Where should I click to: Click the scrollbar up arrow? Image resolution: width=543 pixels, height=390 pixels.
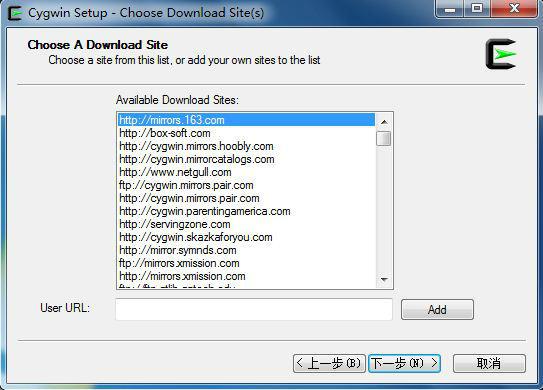[x=384, y=122]
